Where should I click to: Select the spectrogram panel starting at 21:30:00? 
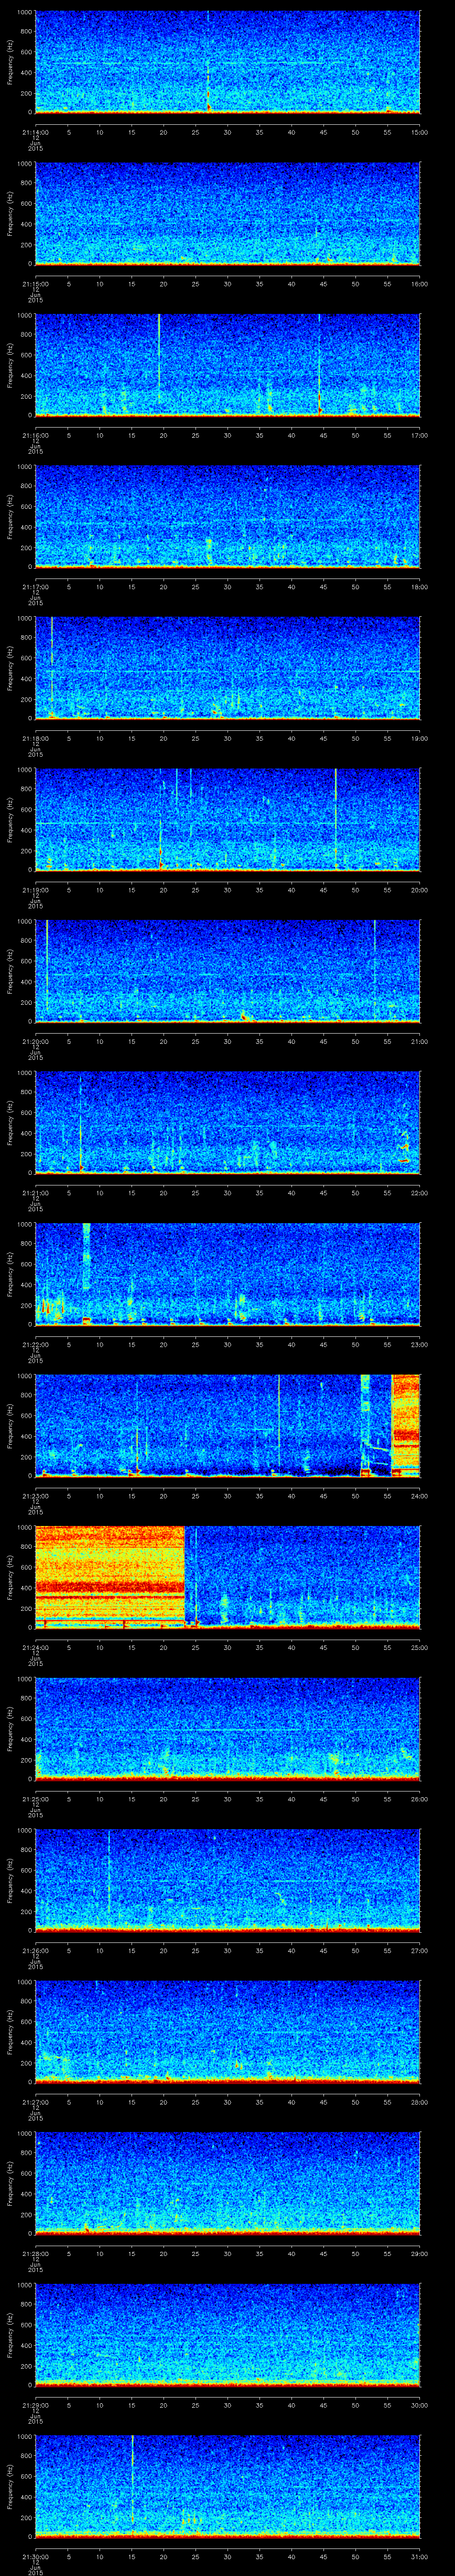(x=227, y=2486)
